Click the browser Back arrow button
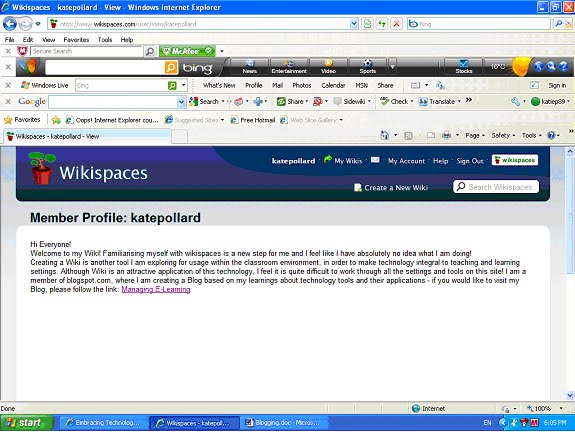This screenshot has height=432, width=575. coord(10,24)
